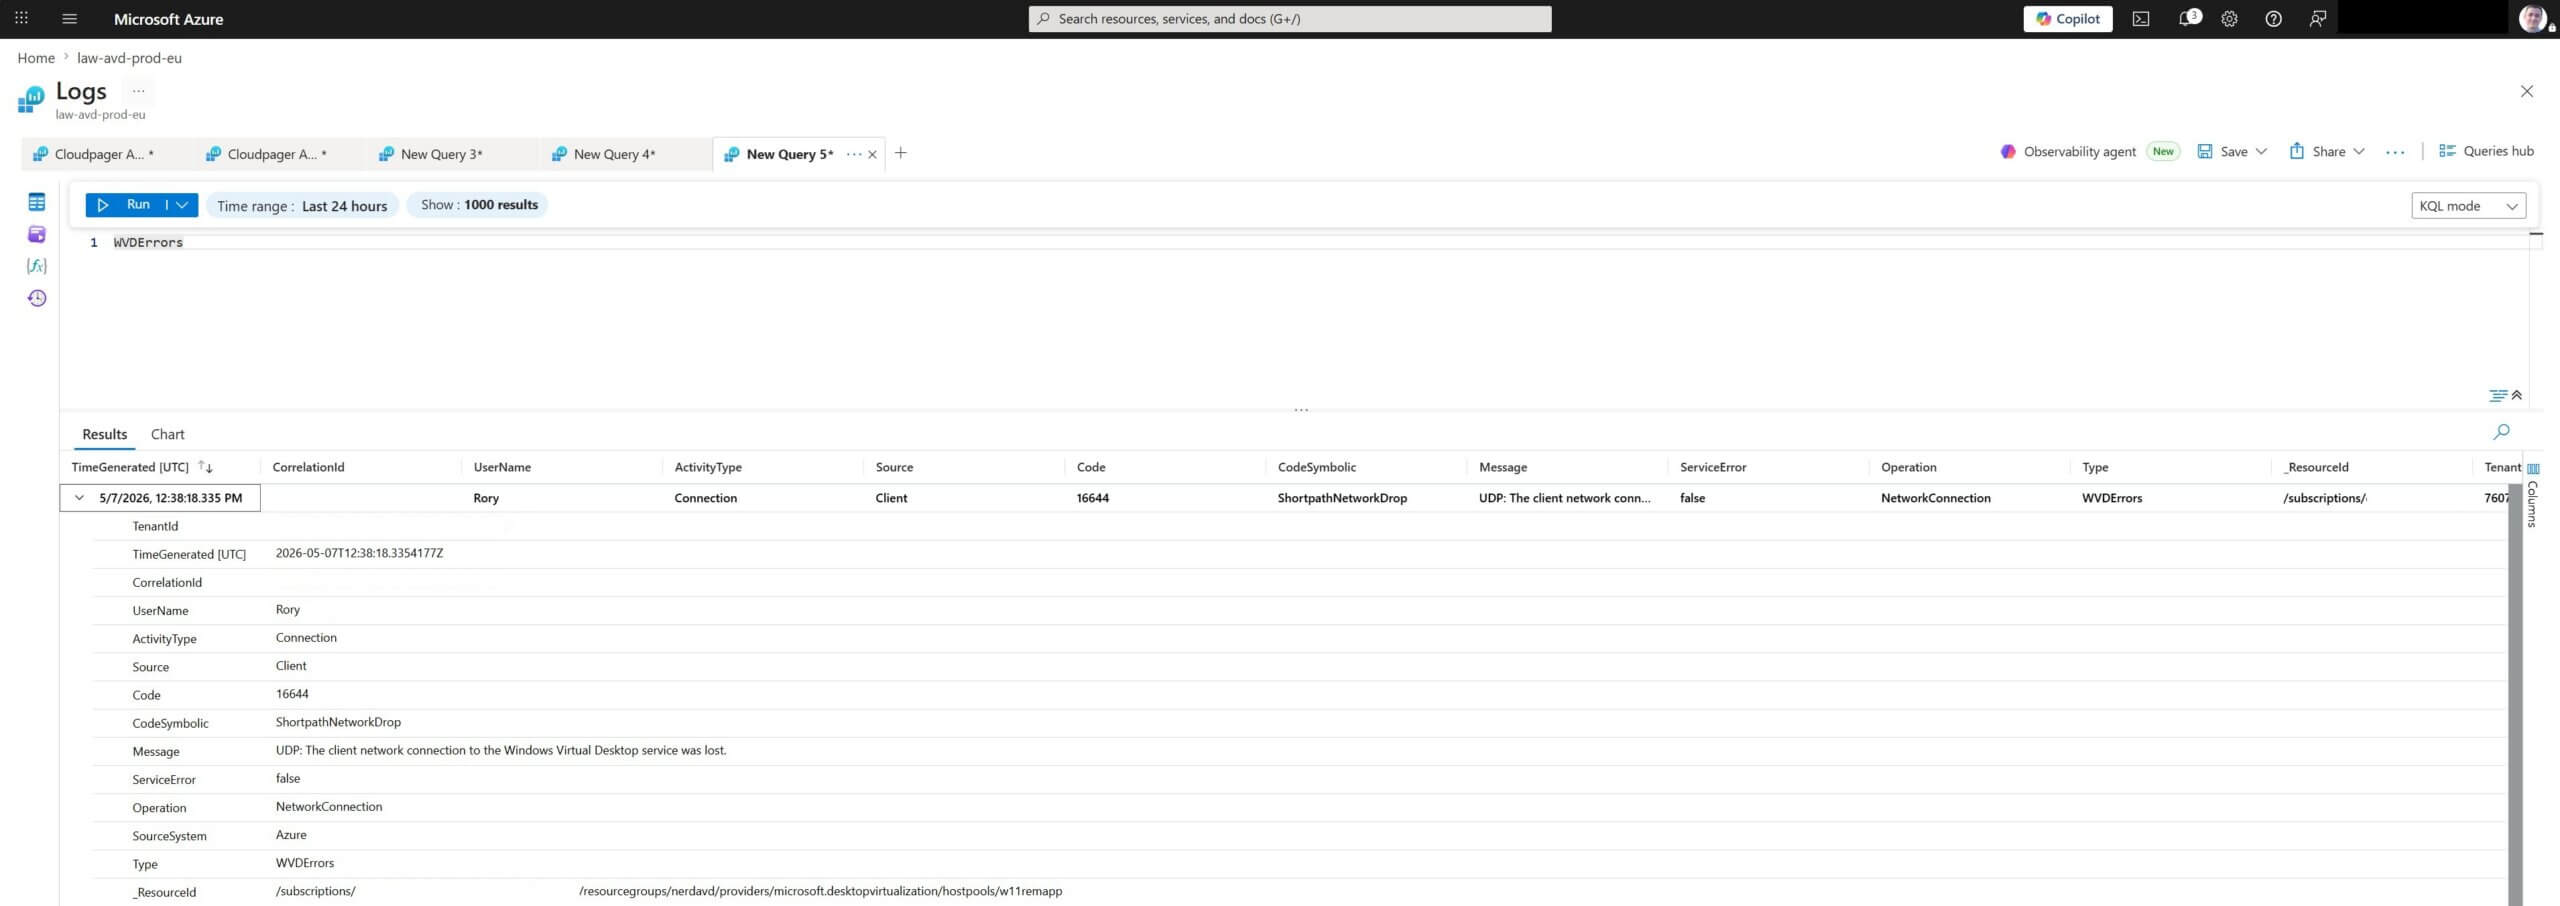Image resolution: width=2560 pixels, height=906 pixels.
Task: Click Message detail value text
Action: click(501, 750)
